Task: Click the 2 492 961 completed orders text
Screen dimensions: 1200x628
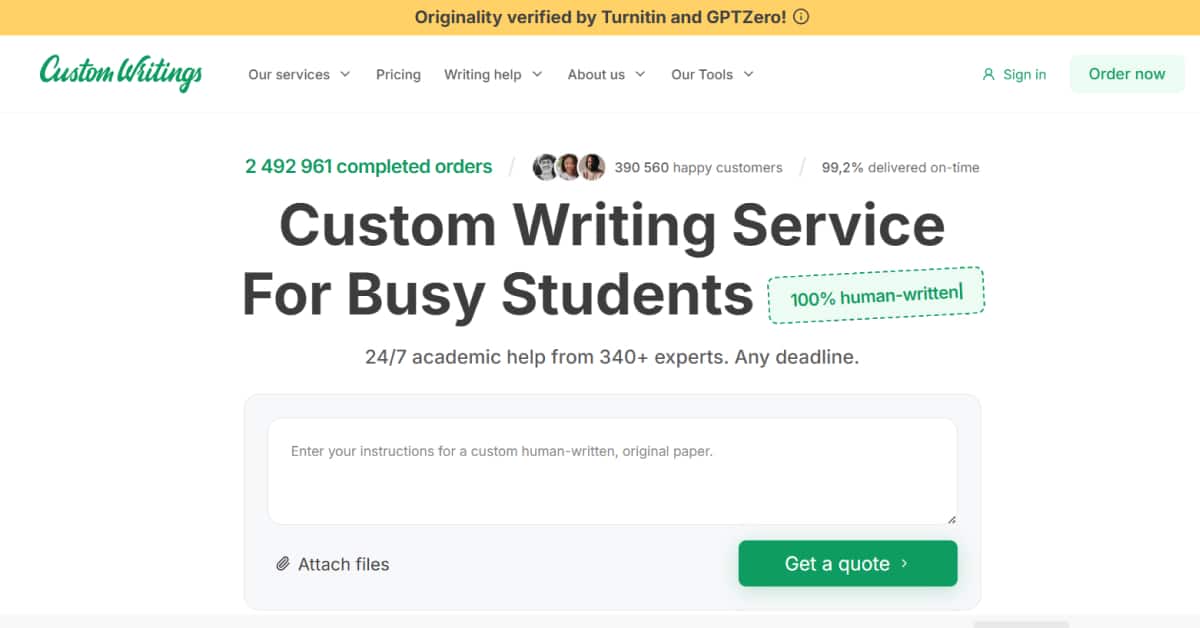Action: click(368, 167)
